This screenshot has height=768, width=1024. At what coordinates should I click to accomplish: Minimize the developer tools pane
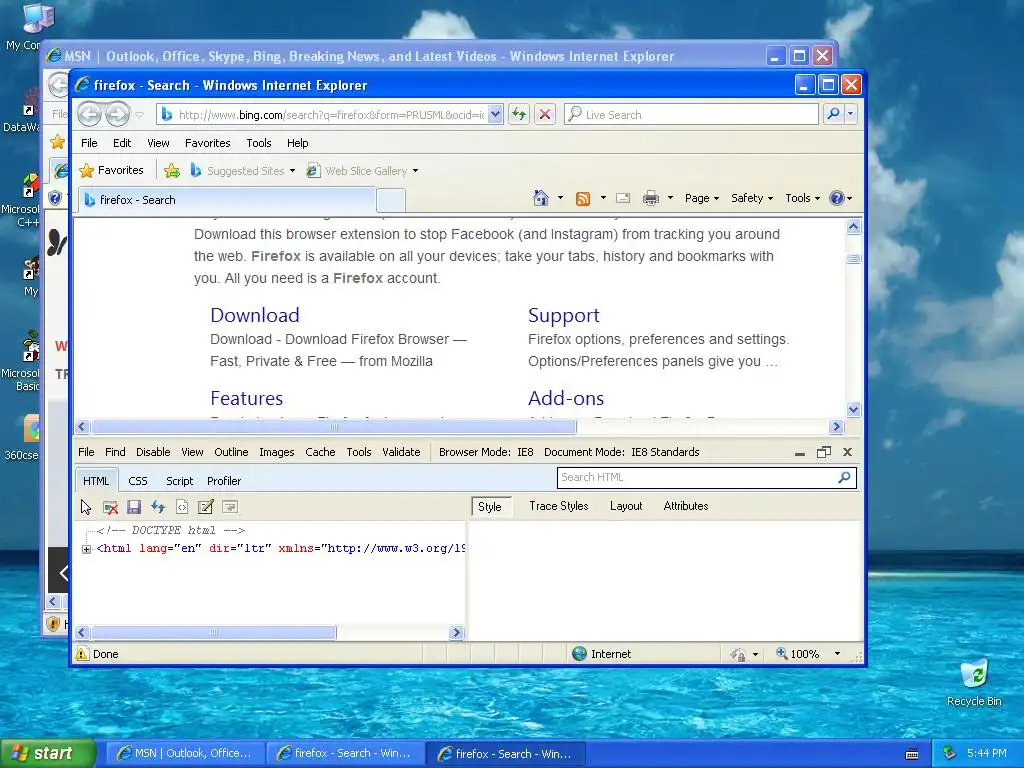[x=800, y=453]
